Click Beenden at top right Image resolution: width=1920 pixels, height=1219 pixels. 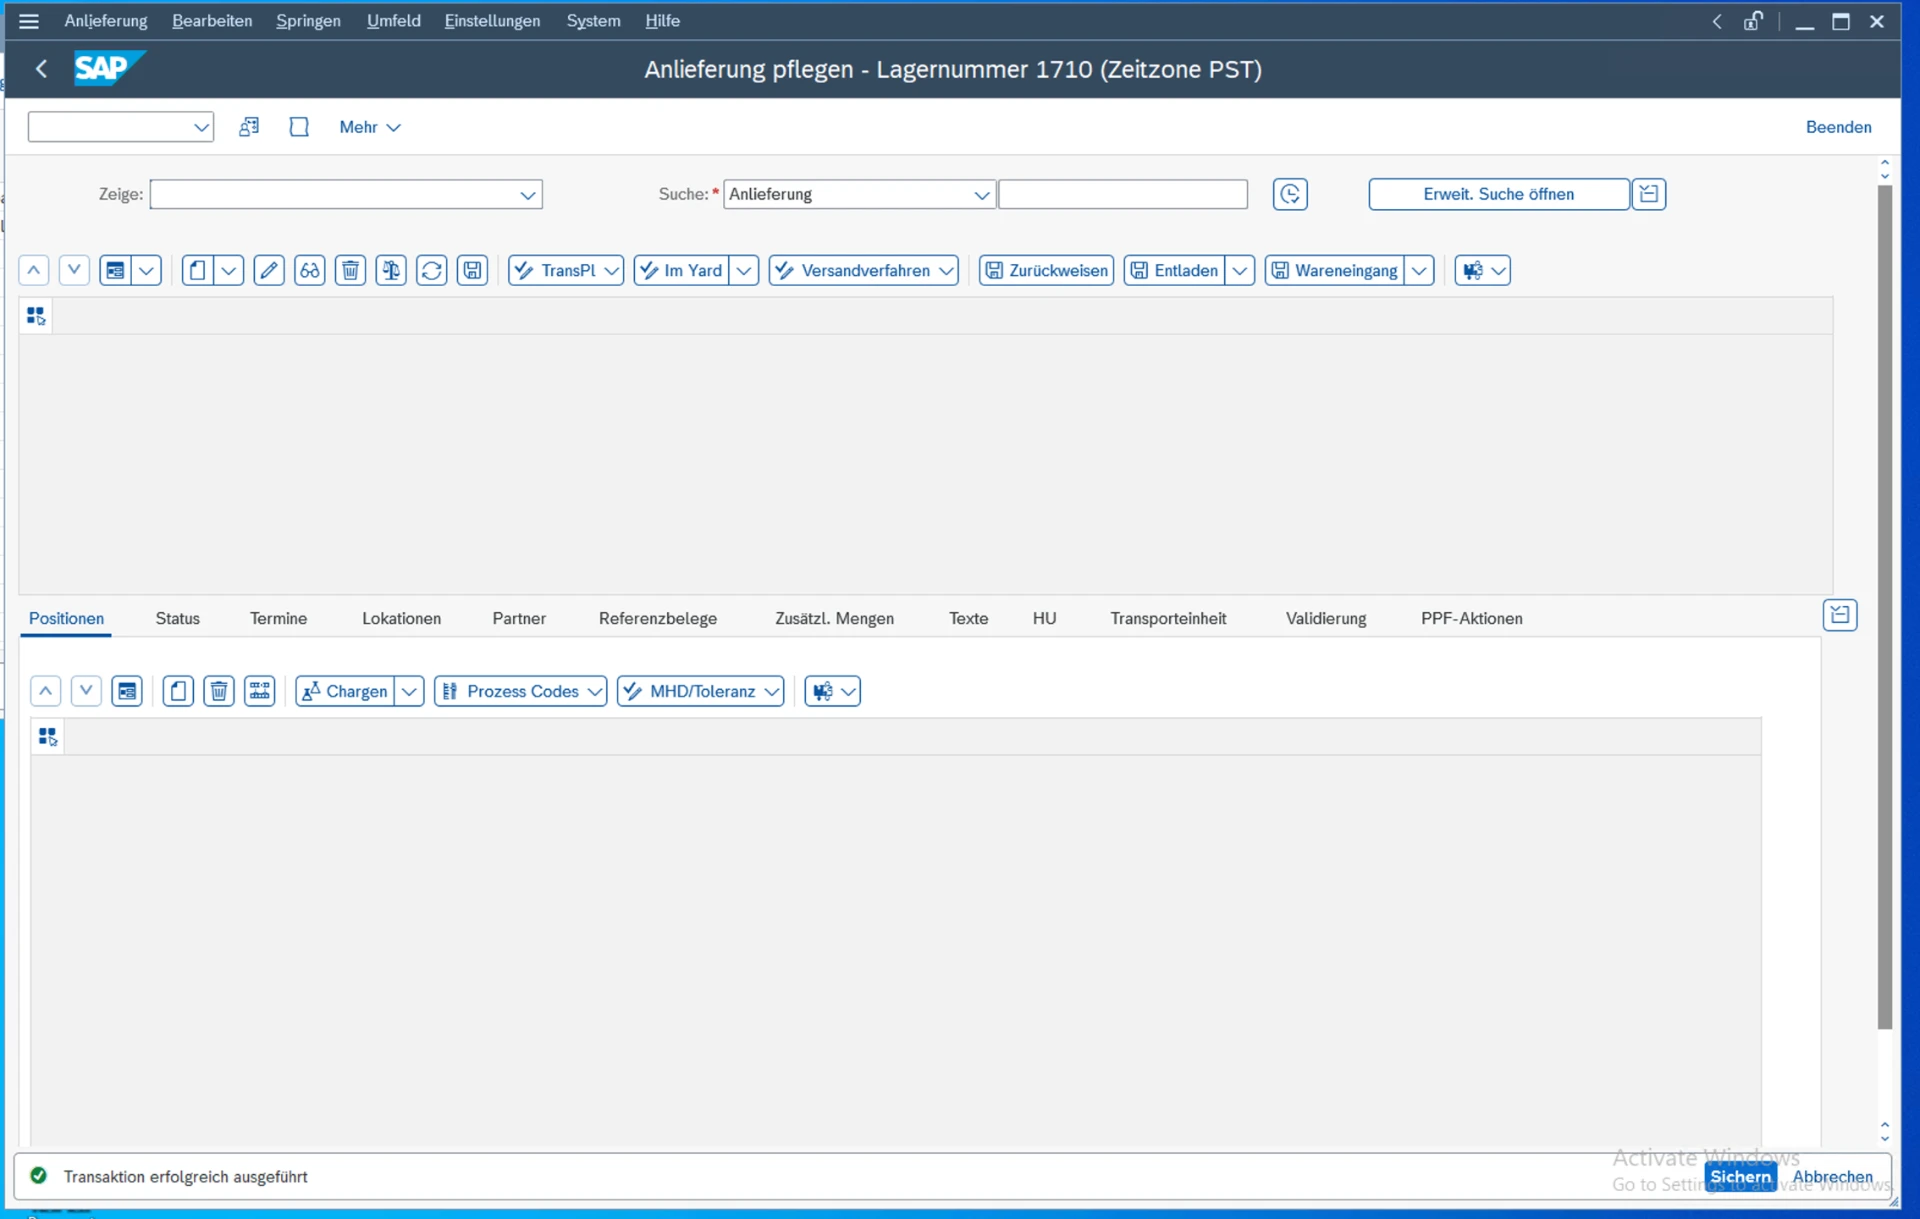[1838, 127]
